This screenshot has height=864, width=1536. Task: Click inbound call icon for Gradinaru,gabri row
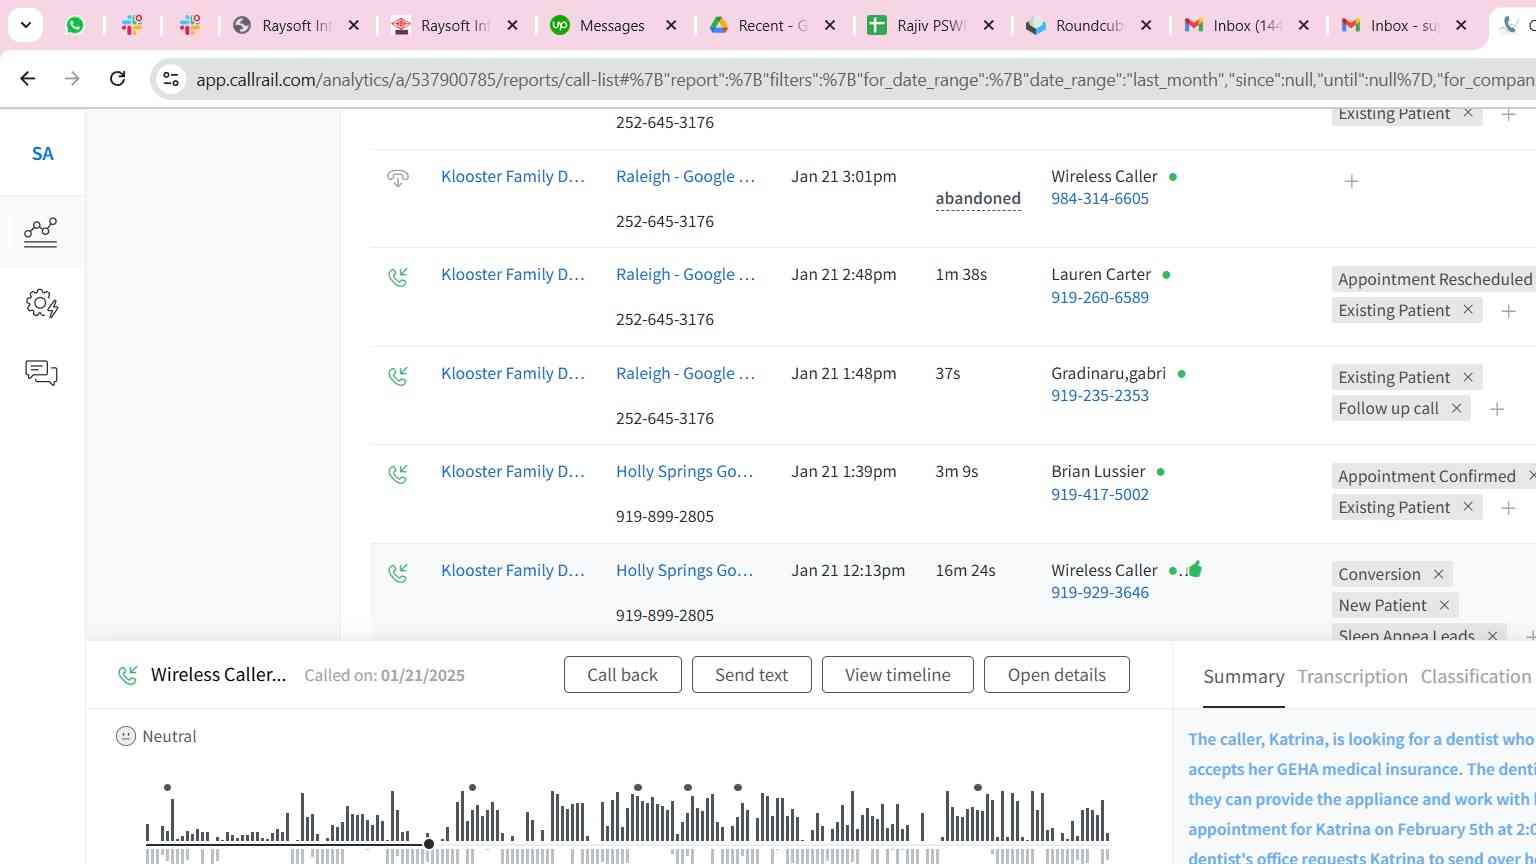[x=398, y=375]
